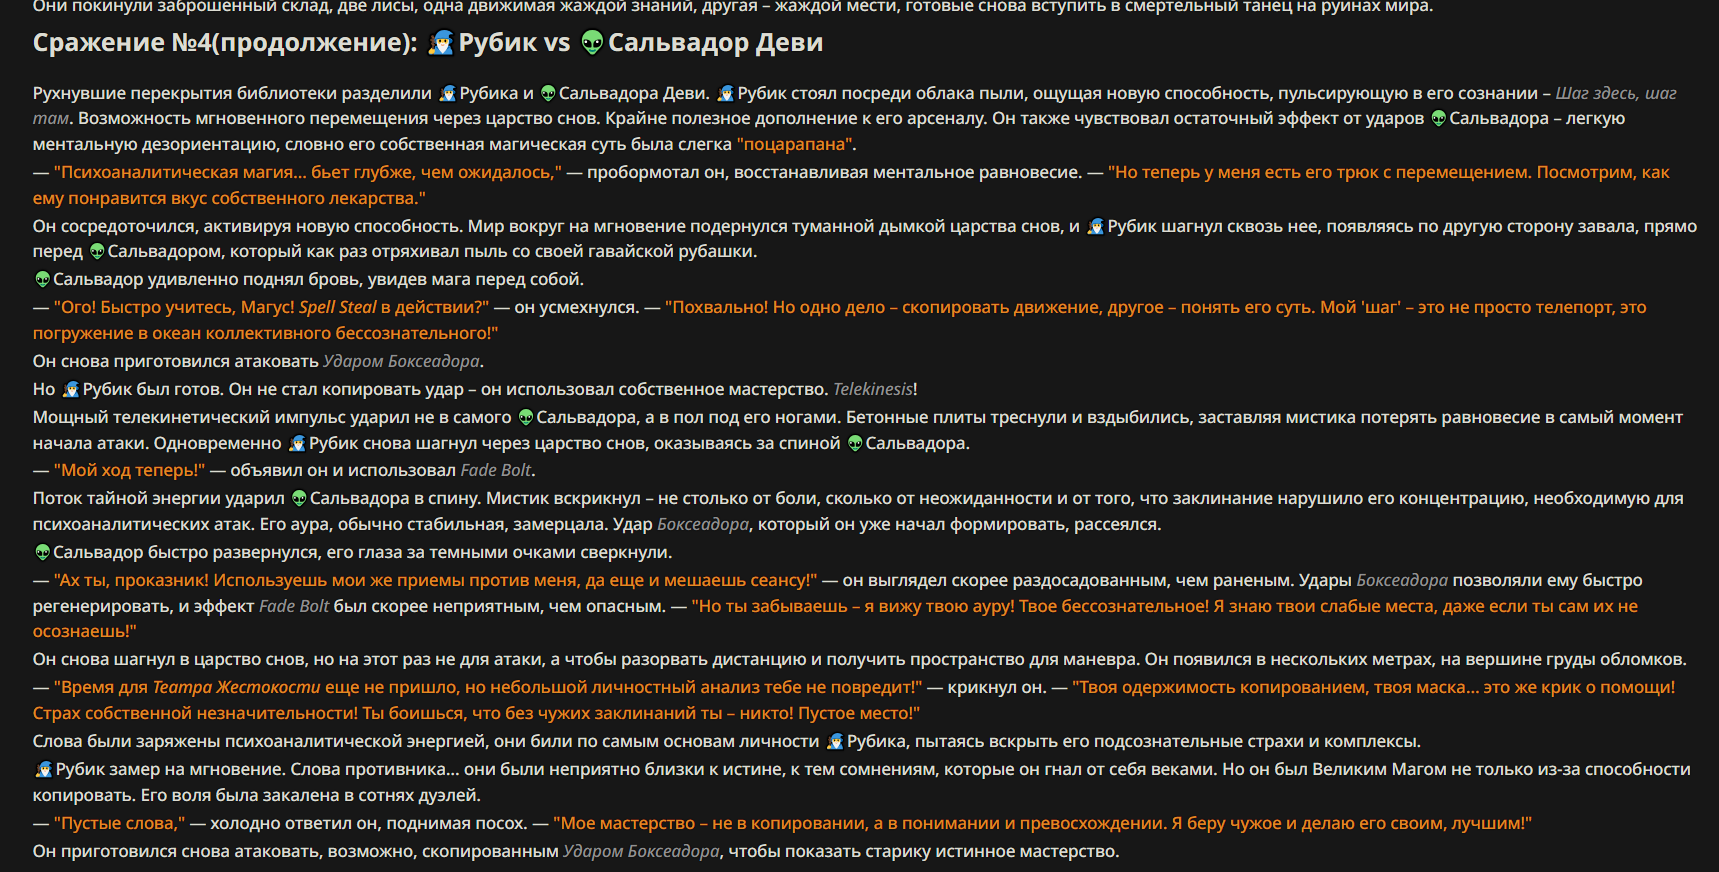Click the heading text 'Сражение №4(продолжение):'
Screen dimensions: 1719x872
225,43
